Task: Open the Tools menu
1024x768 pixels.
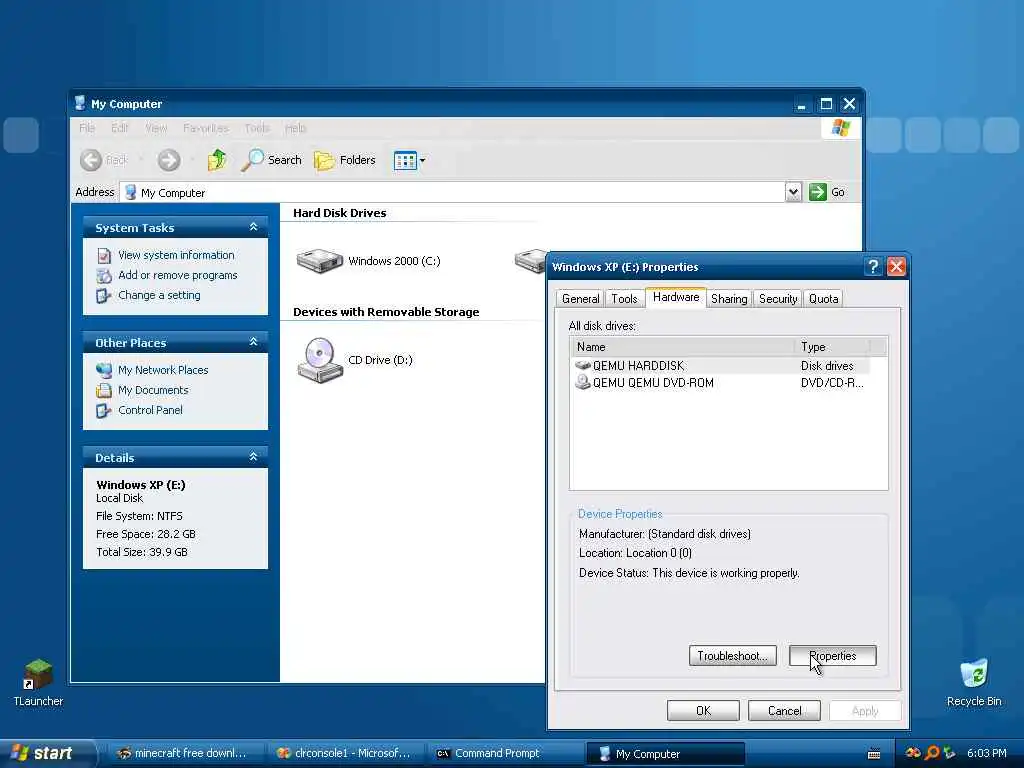Action: (257, 128)
